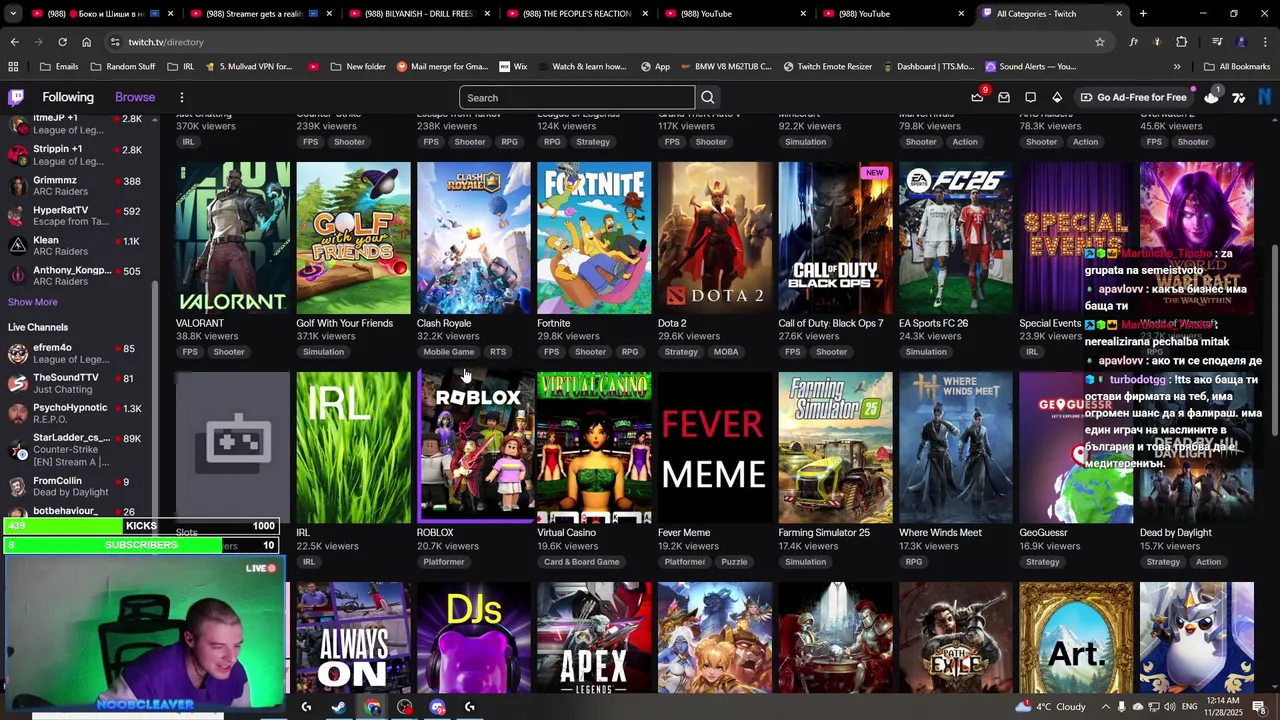The width and height of the screenshot is (1280, 720).
Task: Open the VALORANT category title link
Action: [200, 323]
